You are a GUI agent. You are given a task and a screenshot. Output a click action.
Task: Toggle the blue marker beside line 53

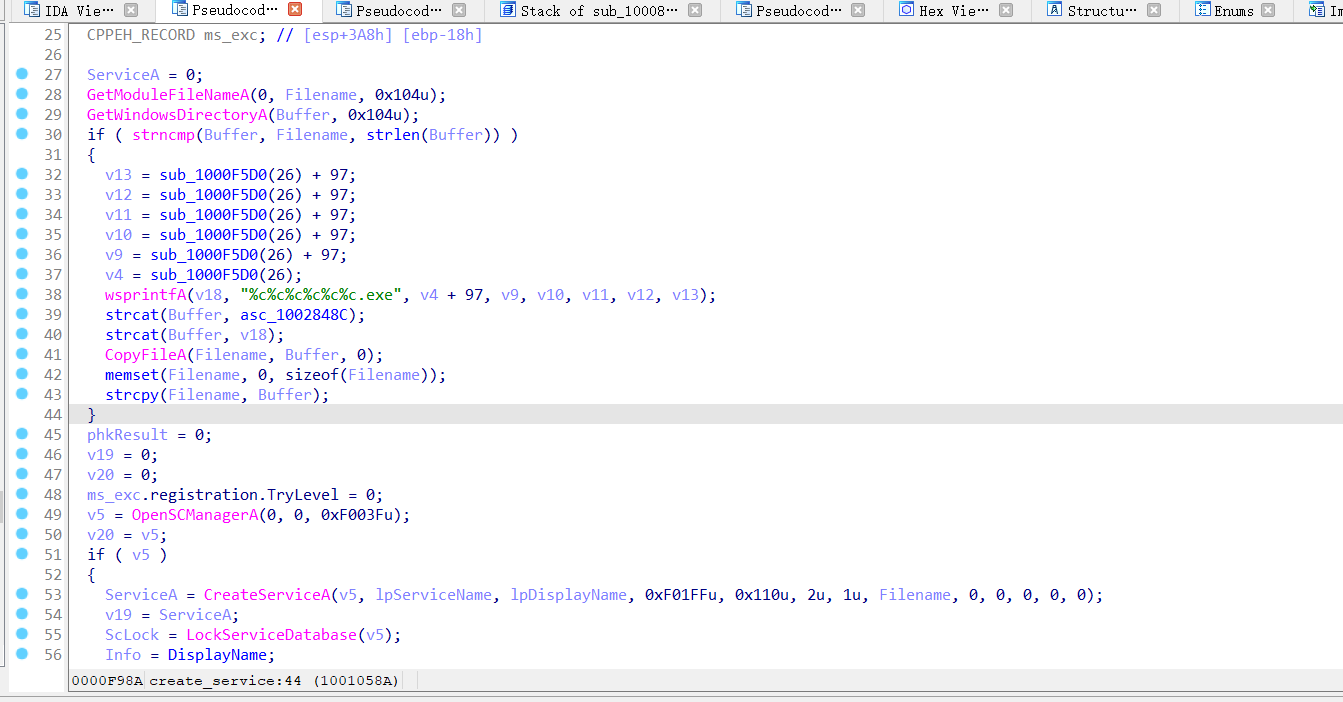[22, 594]
